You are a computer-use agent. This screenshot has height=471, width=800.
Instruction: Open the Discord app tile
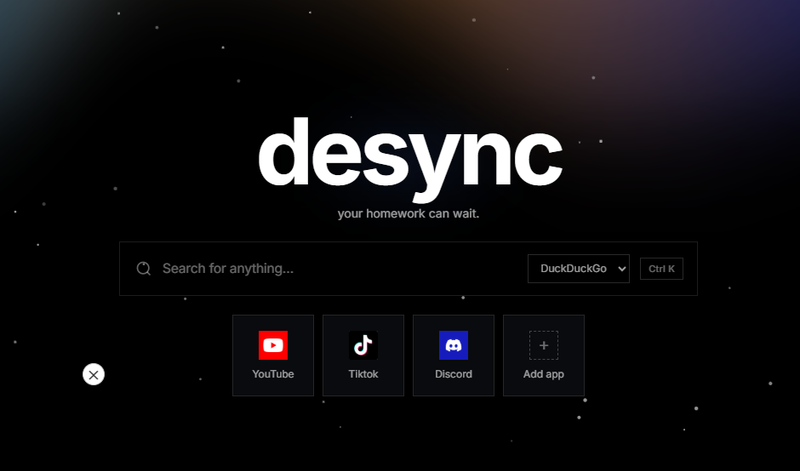[454, 355]
